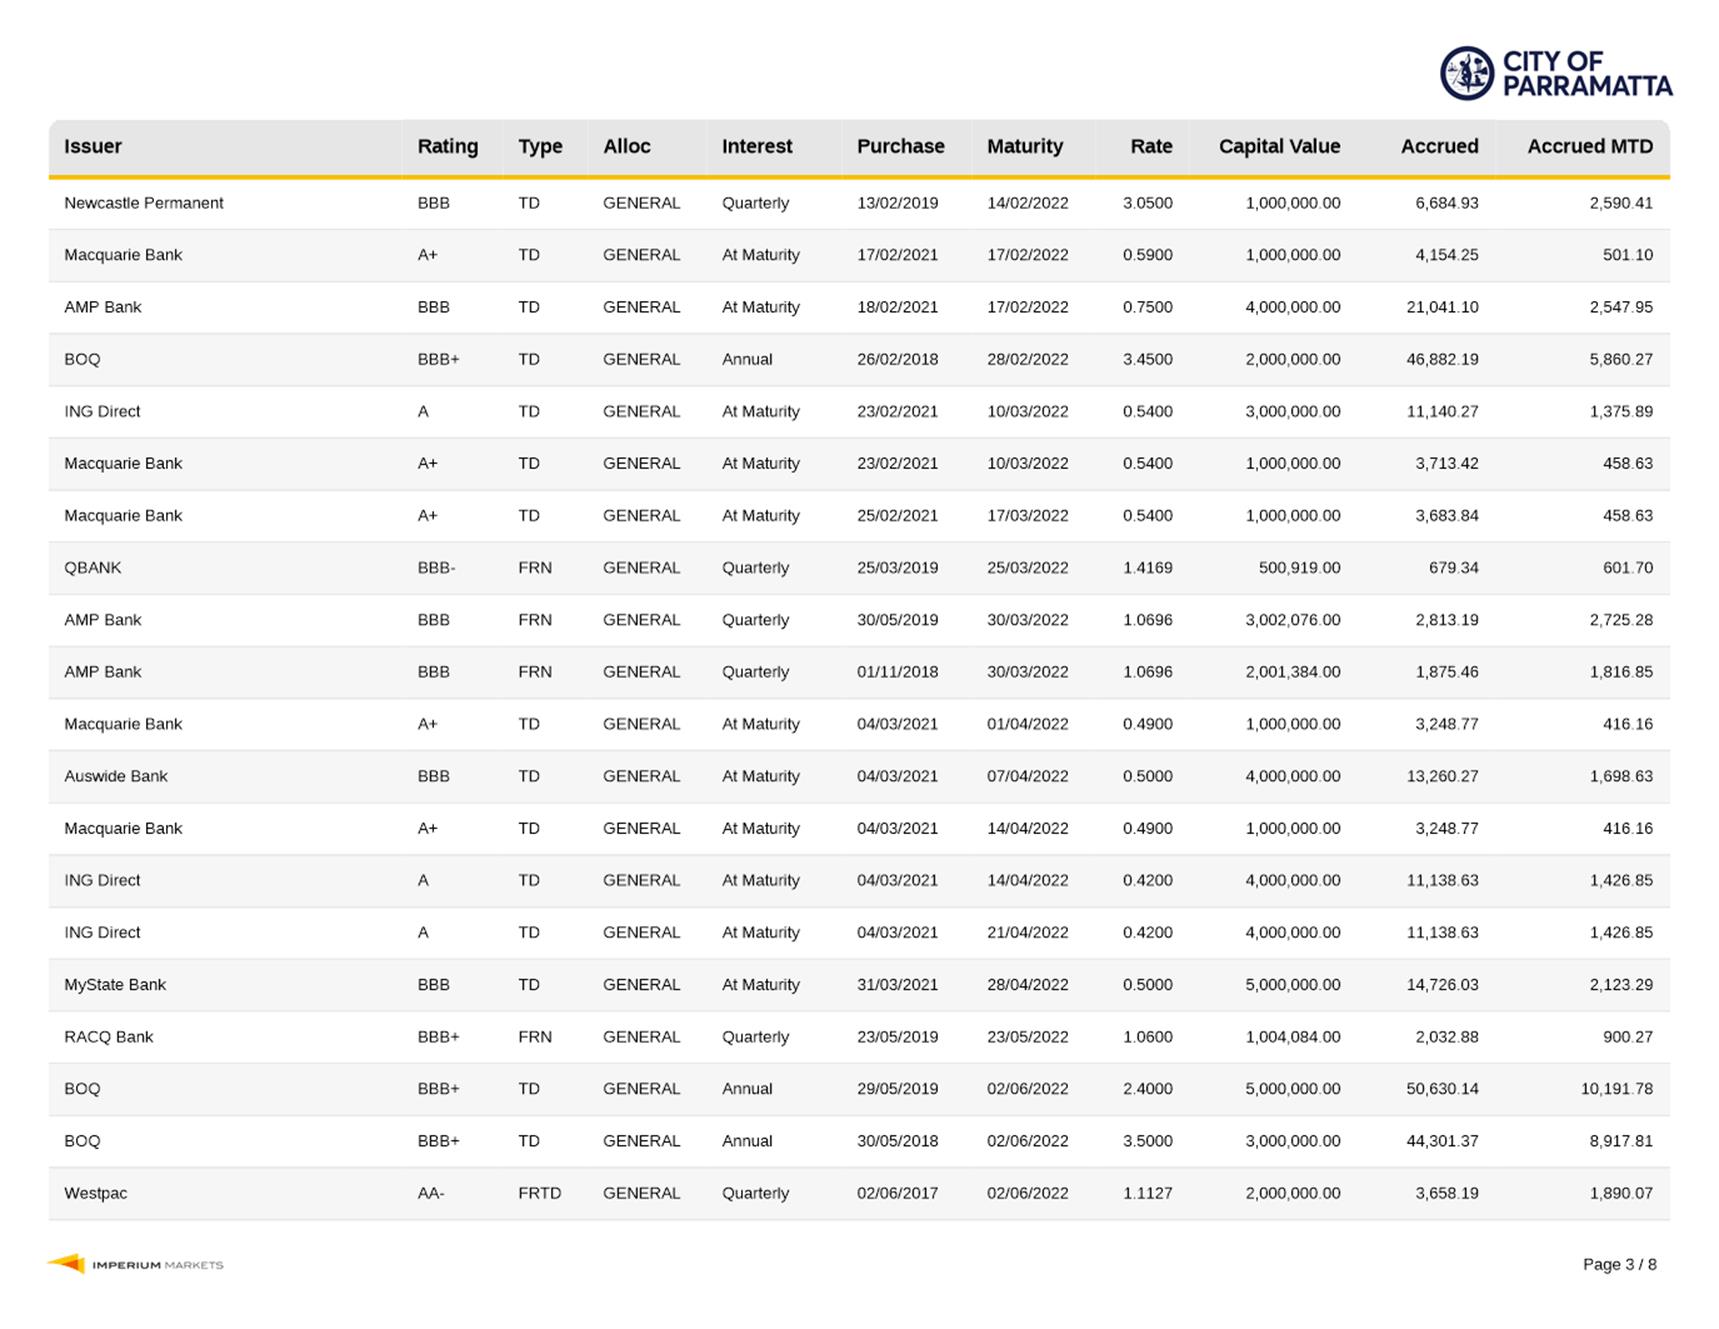The width and height of the screenshot is (1719, 1329).
Task: Click the purchase date 26/02/2018
Action: click(897, 359)
